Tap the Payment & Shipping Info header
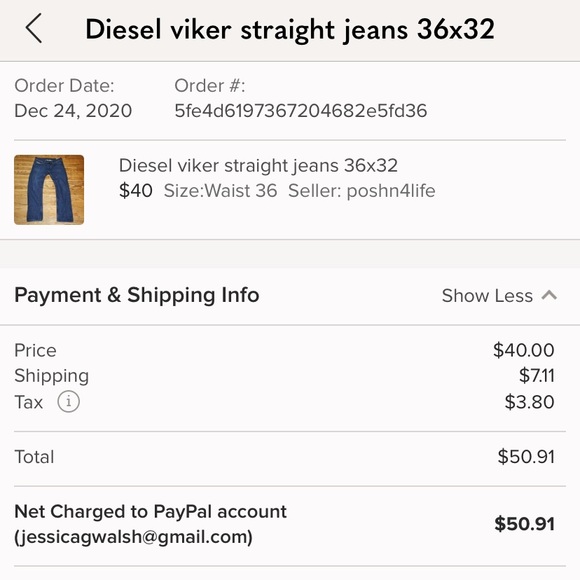 click(136, 295)
